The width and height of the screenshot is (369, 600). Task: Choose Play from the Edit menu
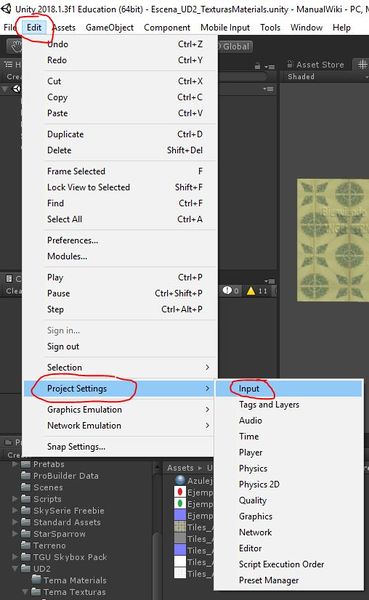(121, 277)
